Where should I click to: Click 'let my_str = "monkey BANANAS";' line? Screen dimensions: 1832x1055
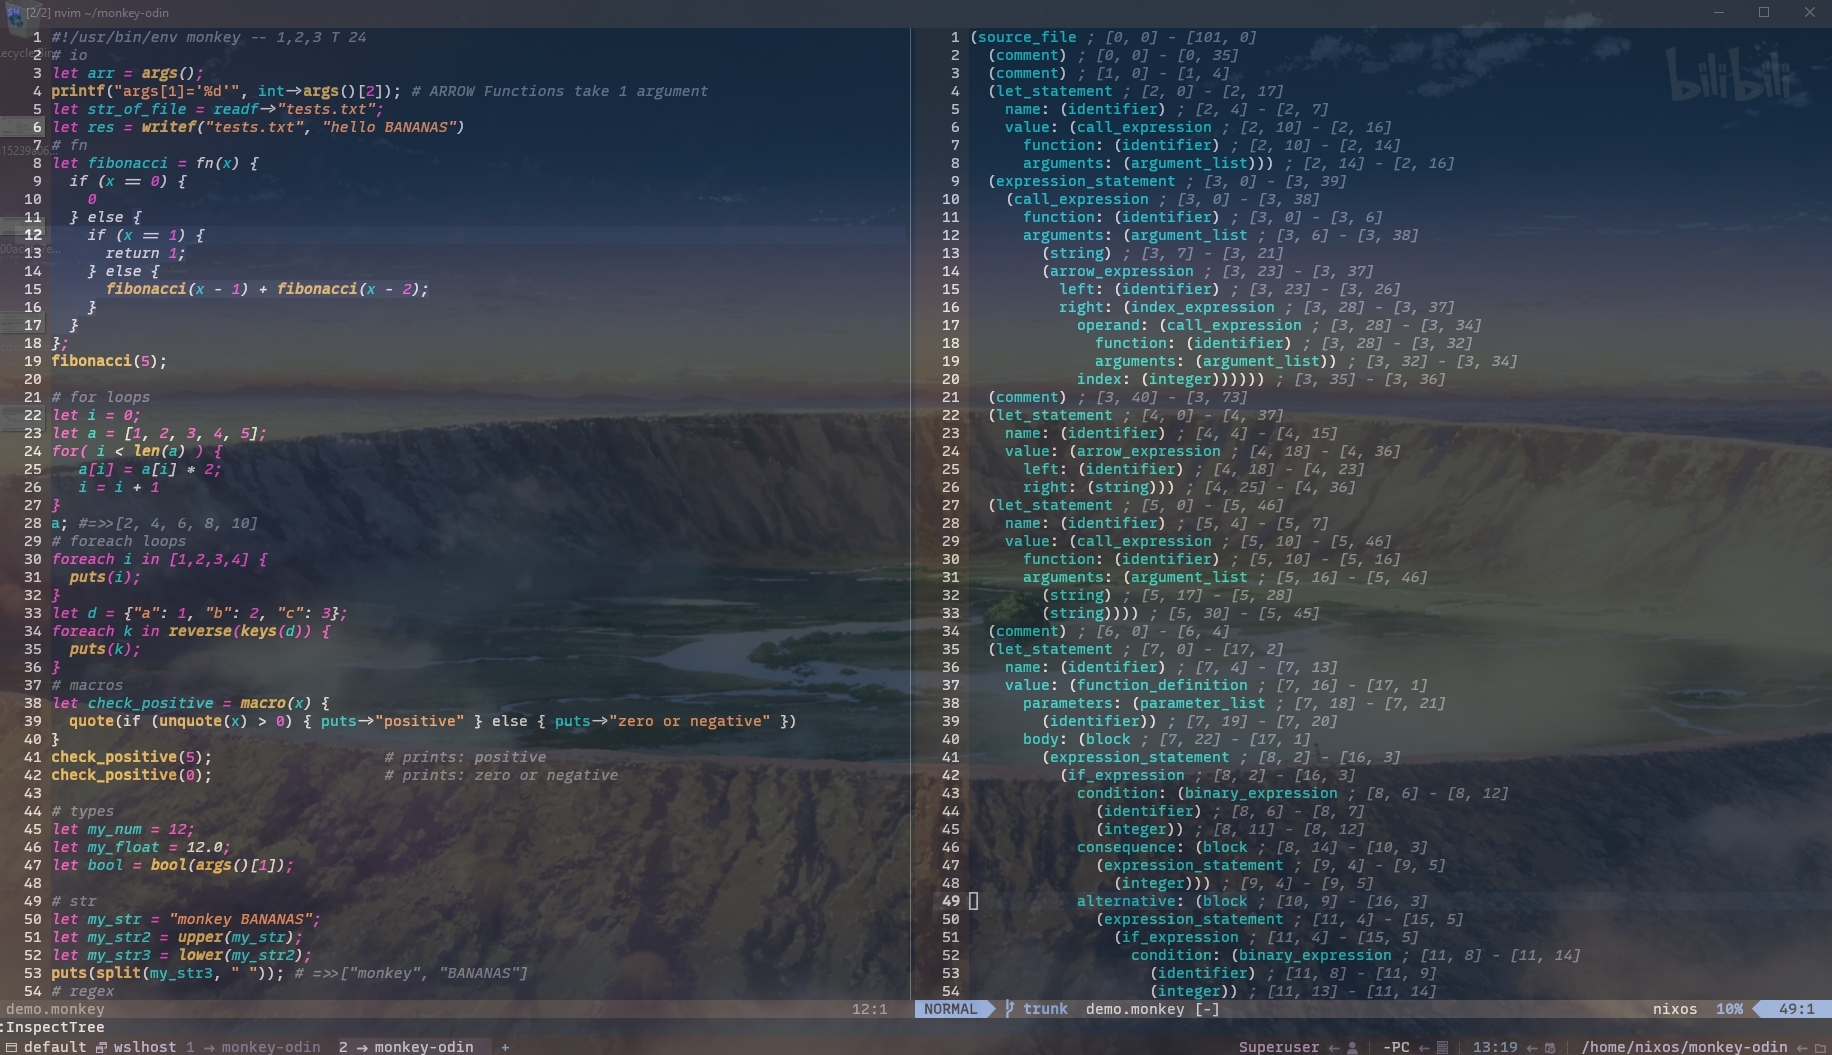click(x=186, y=919)
